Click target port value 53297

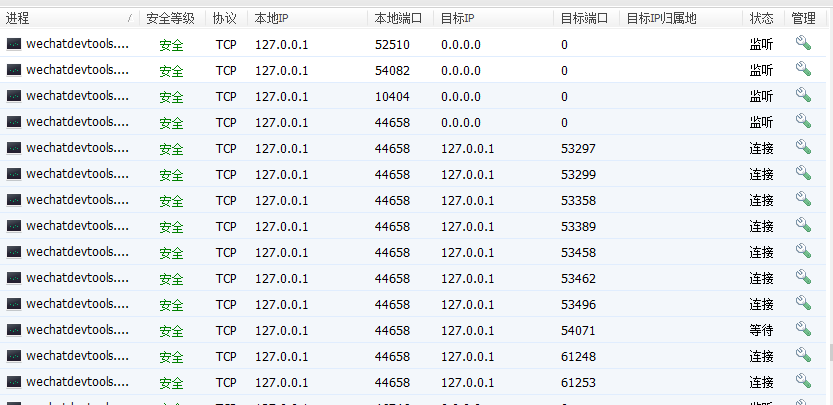[578, 149]
